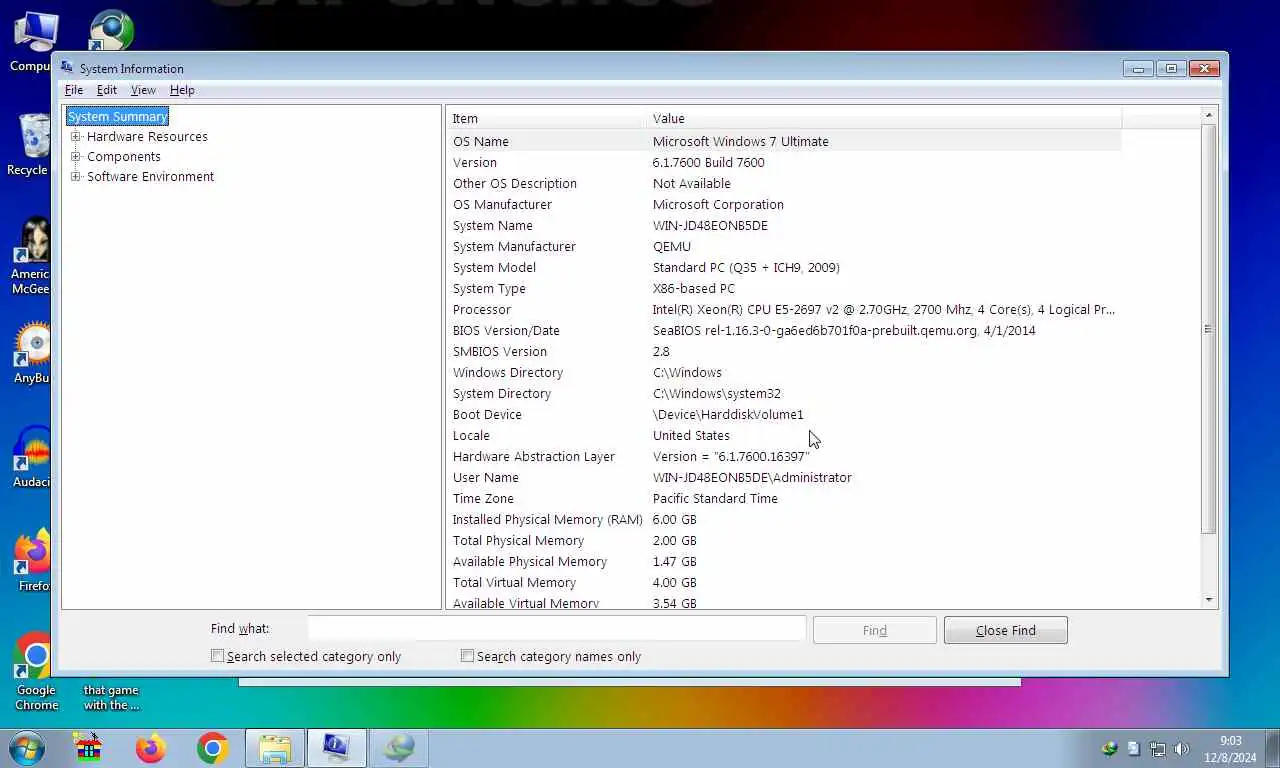Screen dimensions: 1280x768
Task: Select System Summary in the tree
Action: pos(117,116)
